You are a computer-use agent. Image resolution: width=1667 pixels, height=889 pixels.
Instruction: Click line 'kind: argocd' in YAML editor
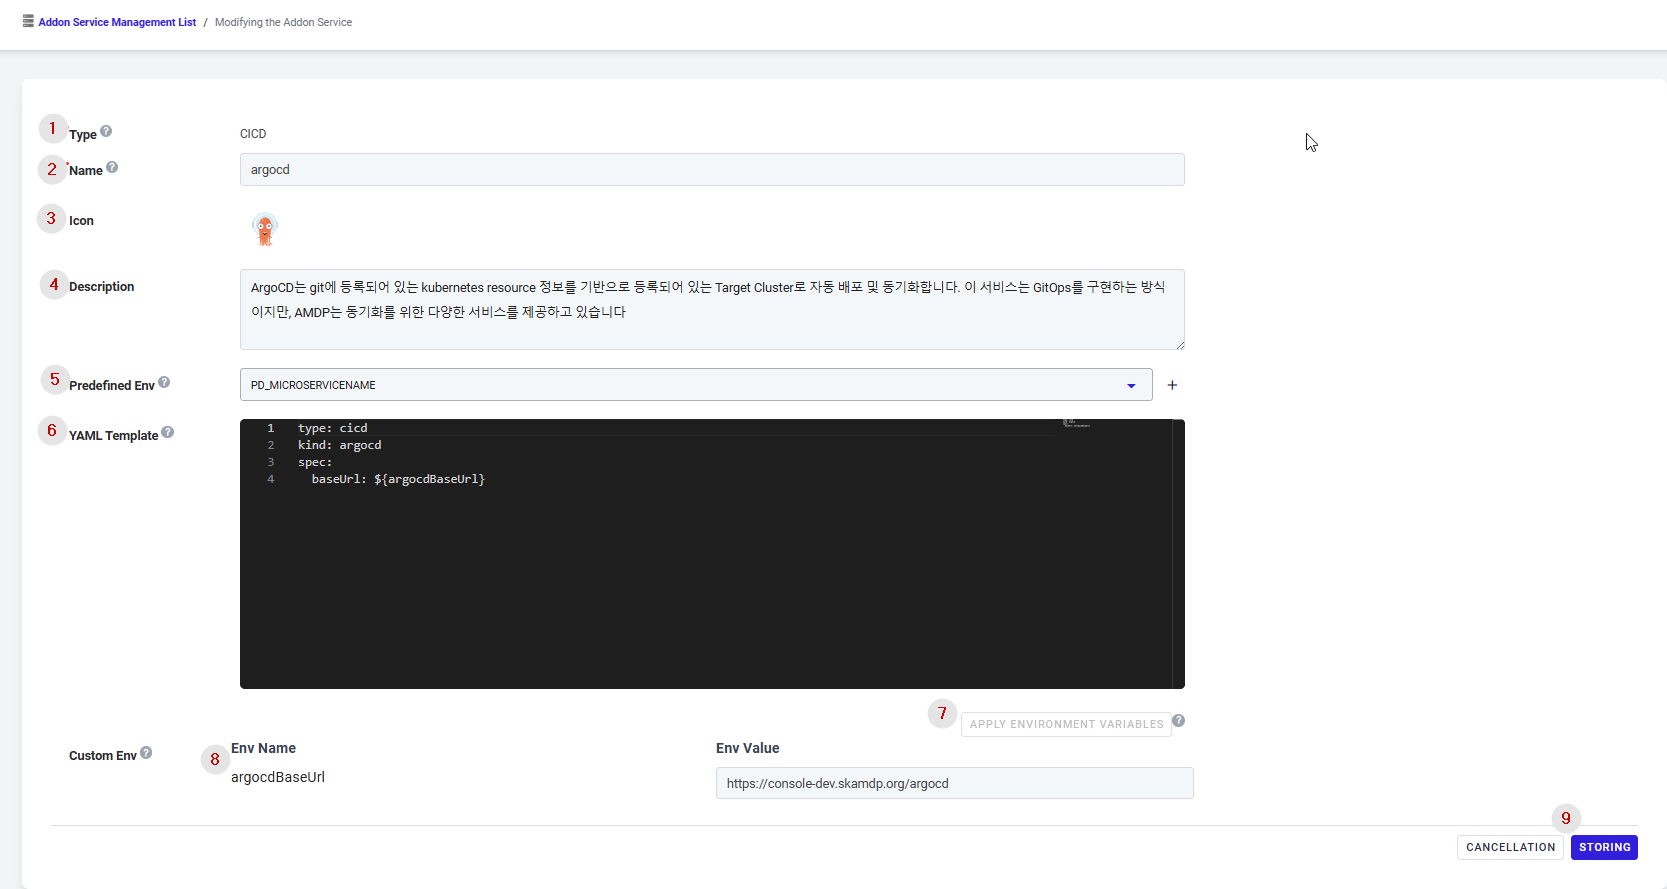pos(339,445)
